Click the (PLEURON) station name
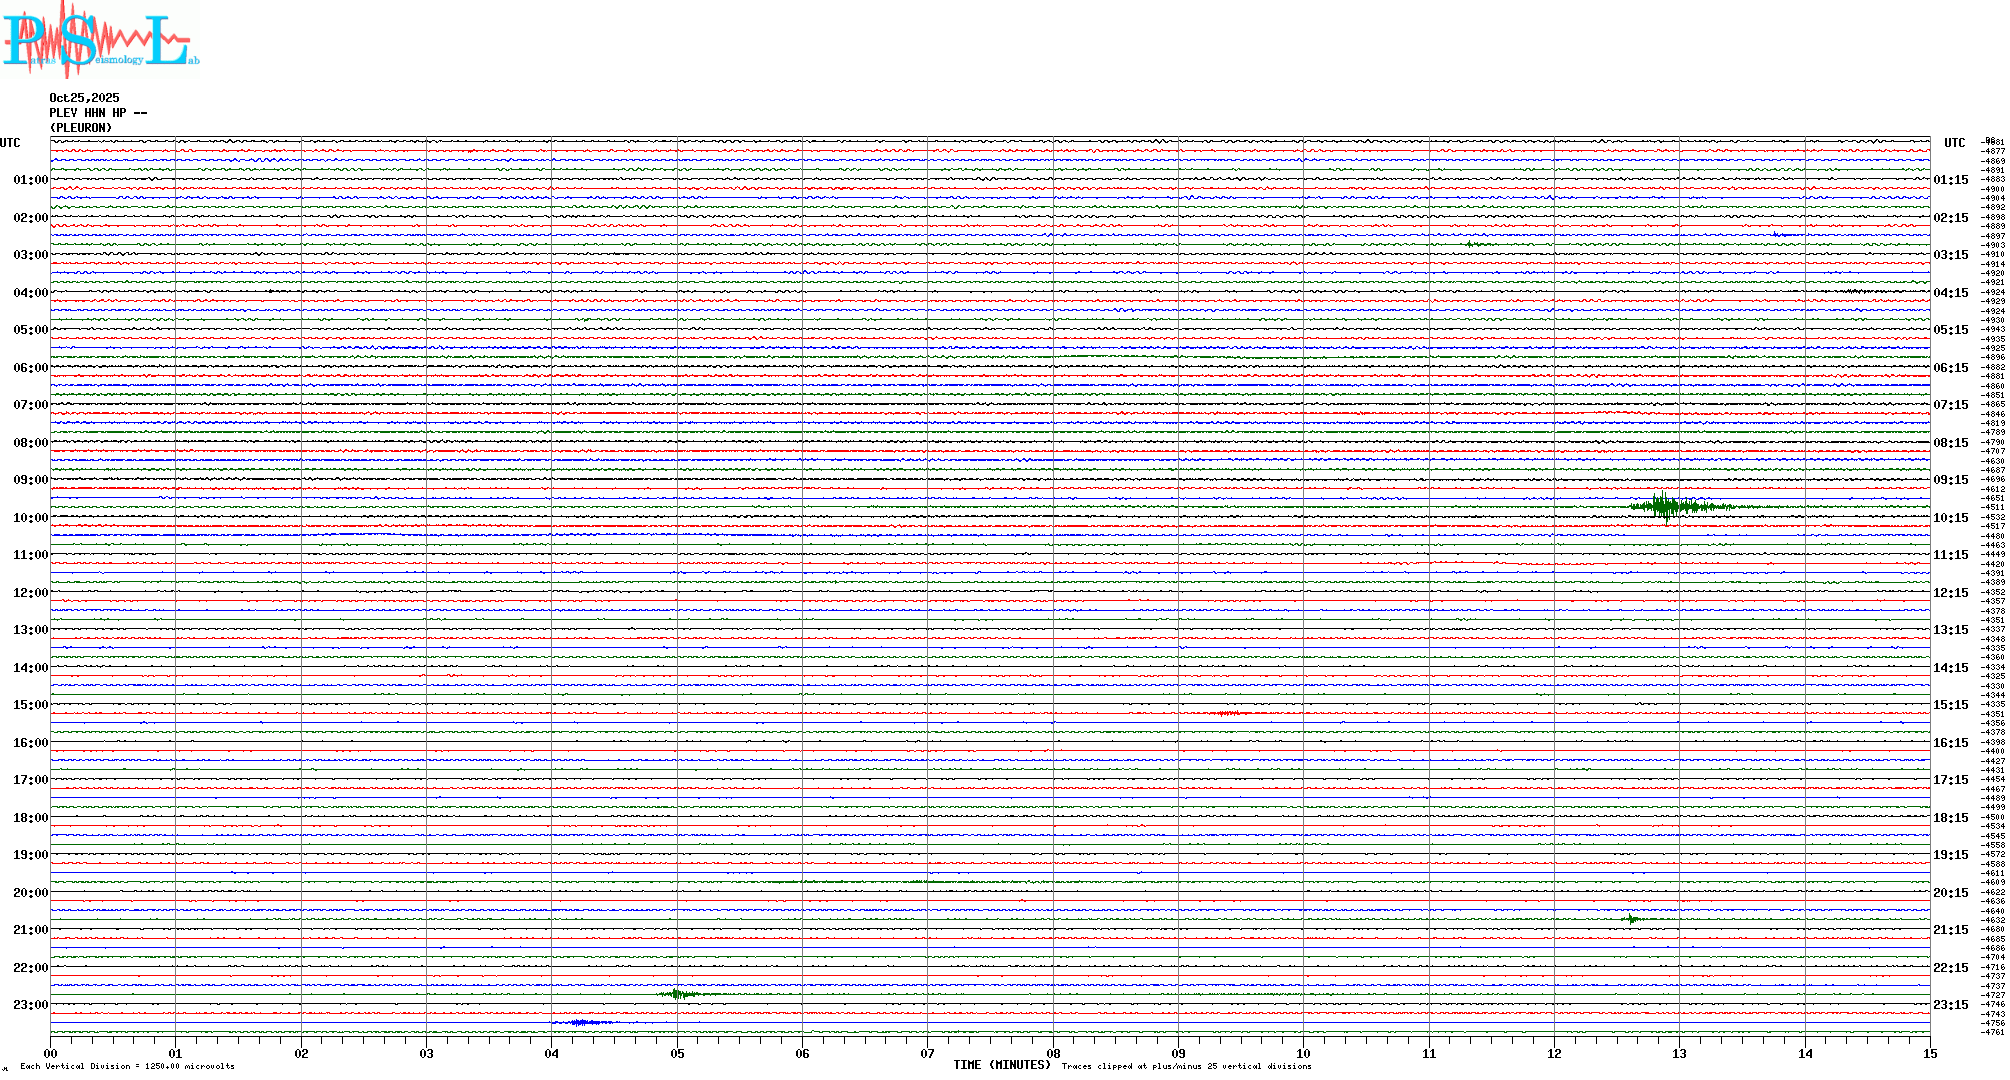Screen dimensions: 2010x1080 click(81, 128)
